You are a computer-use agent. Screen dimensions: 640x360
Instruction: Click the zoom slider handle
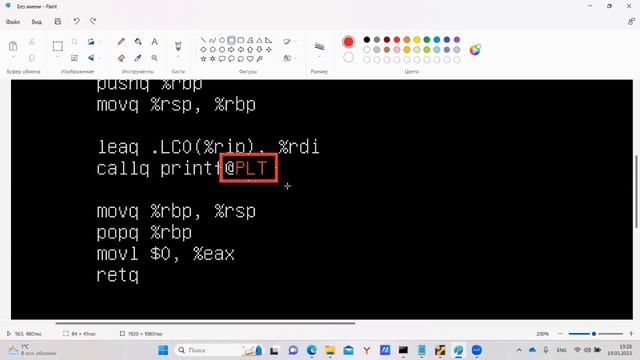tap(594, 333)
